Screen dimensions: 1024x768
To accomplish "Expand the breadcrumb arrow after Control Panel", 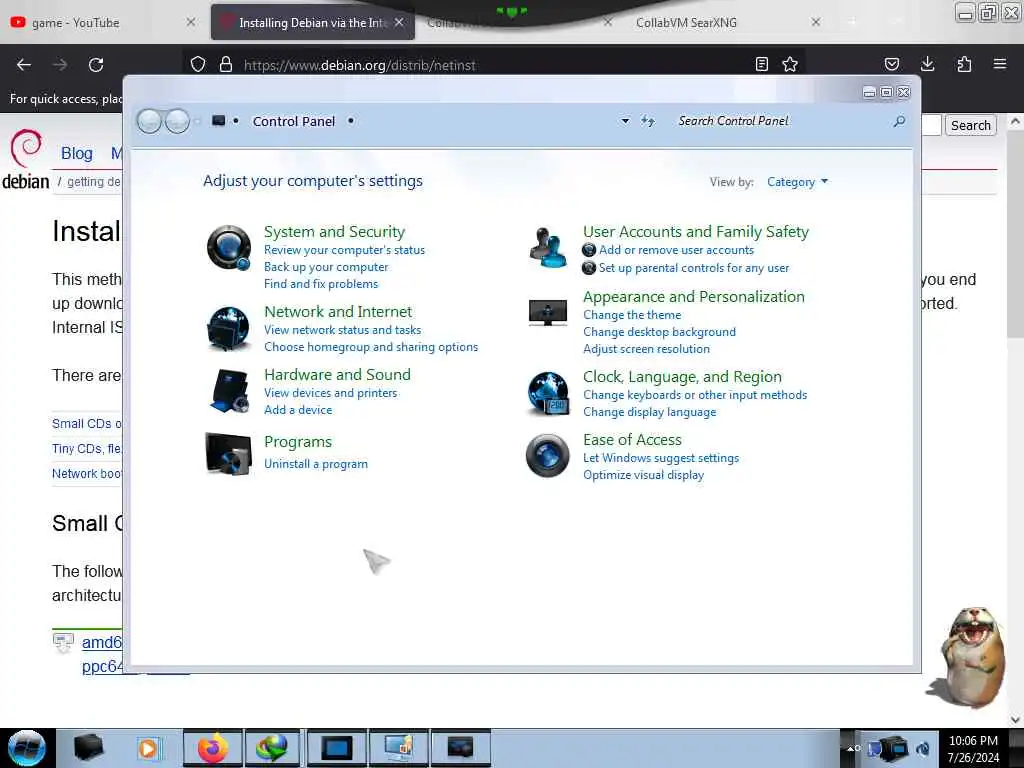I will 351,121.
